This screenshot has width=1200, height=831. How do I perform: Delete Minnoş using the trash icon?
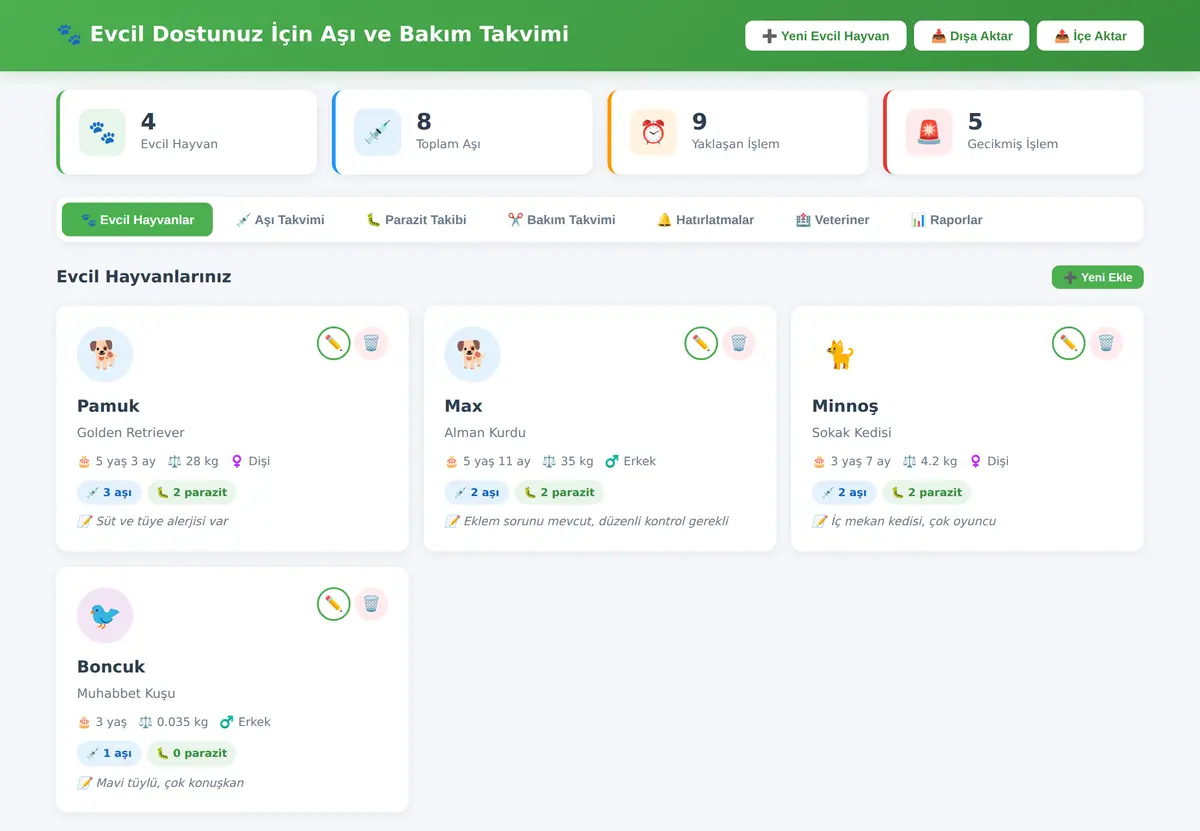tap(1106, 343)
